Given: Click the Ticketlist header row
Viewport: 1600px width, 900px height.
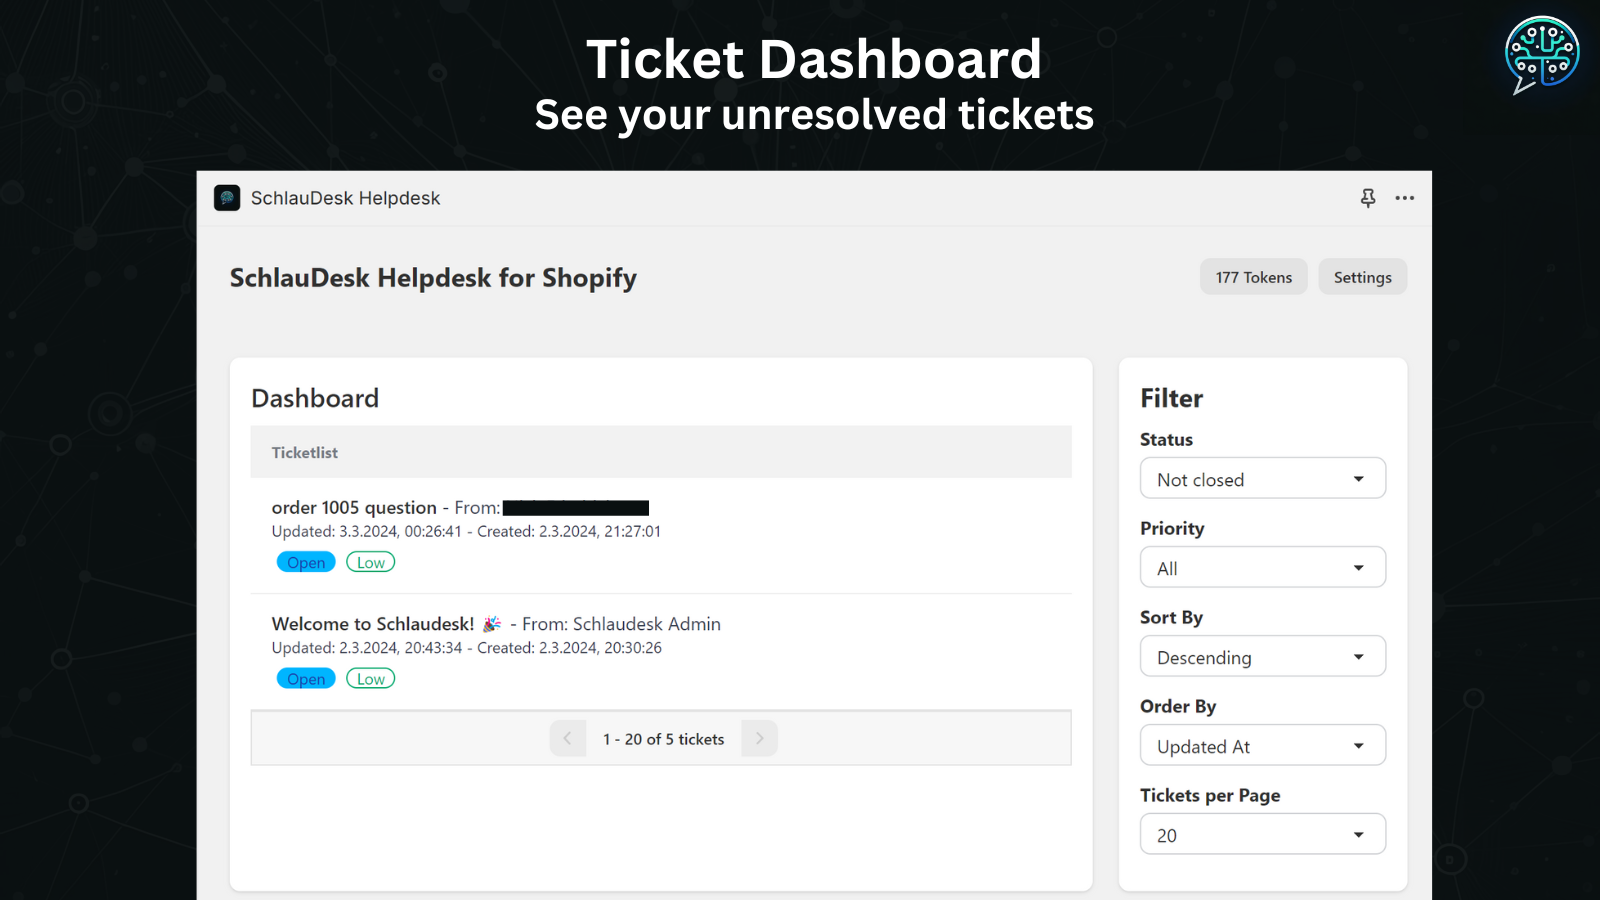Looking at the screenshot, I should coord(660,453).
